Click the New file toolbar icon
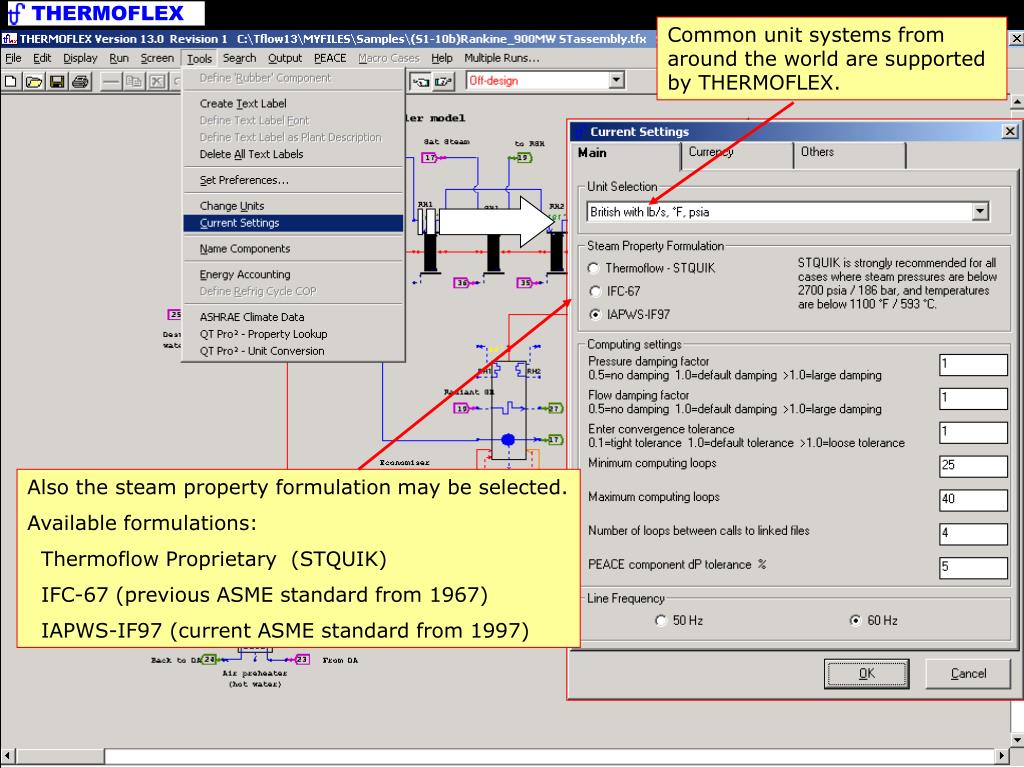The height and width of the screenshot is (768, 1024). click(10, 82)
